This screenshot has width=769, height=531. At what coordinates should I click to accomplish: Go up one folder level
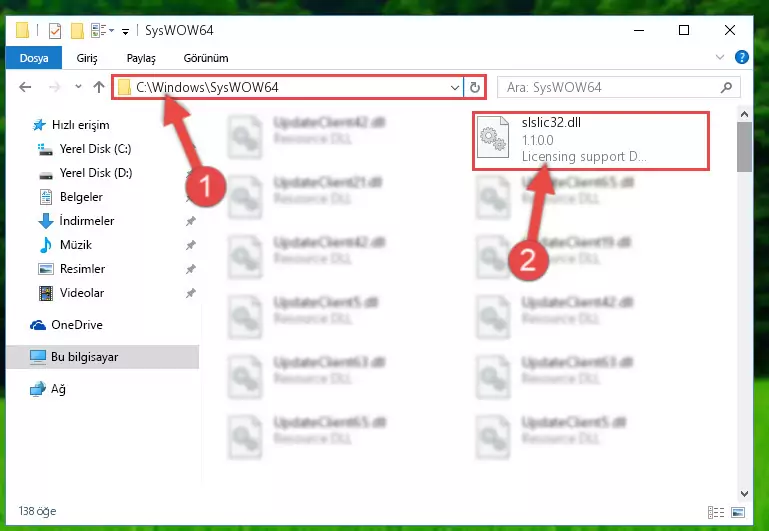pyautogui.click(x=99, y=87)
